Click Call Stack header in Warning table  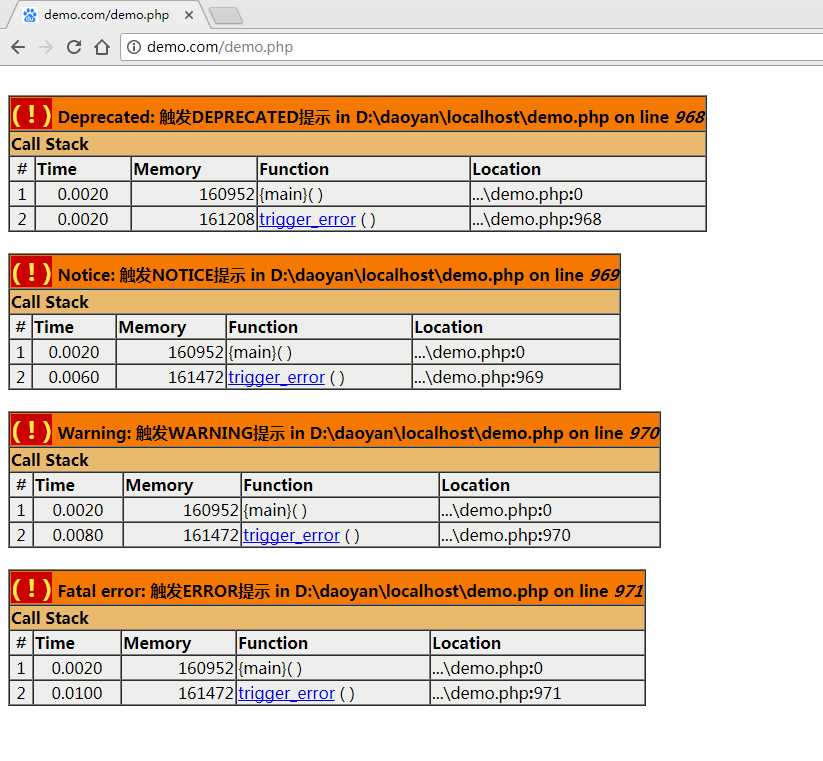334,460
